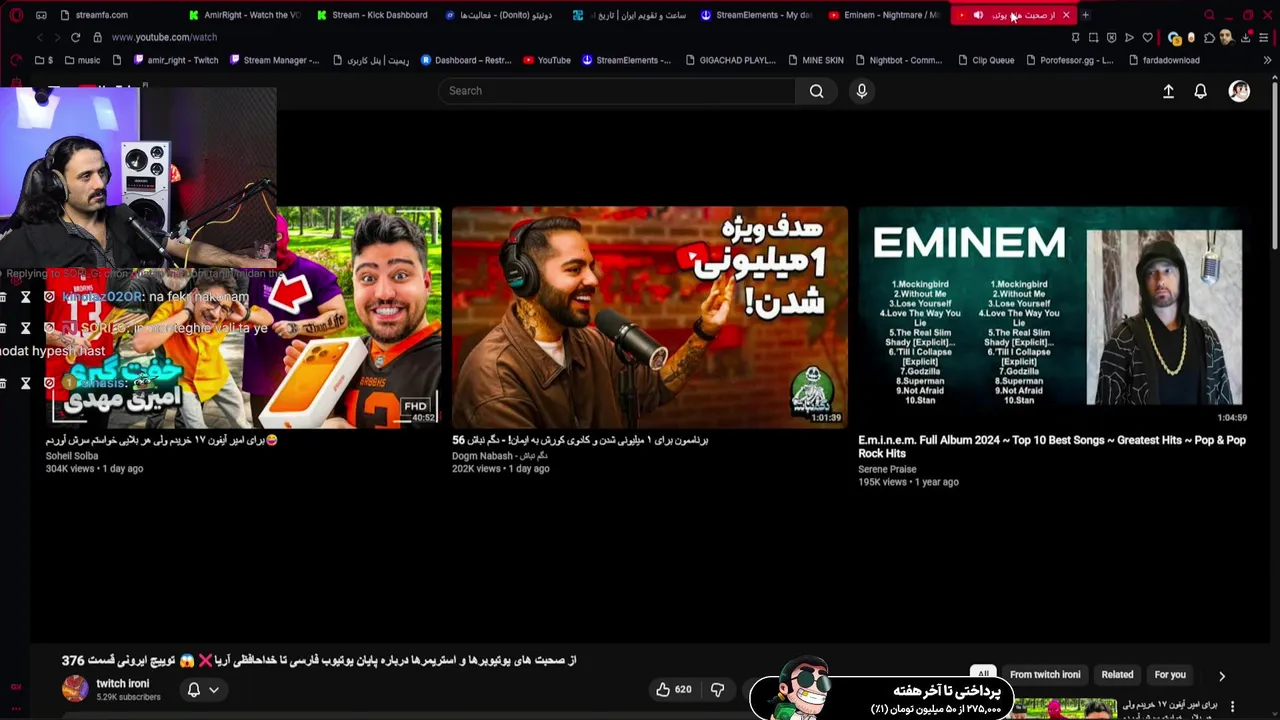The image size is (1280, 720).
Task: Open the YouTube bookmark
Action: point(546,60)
